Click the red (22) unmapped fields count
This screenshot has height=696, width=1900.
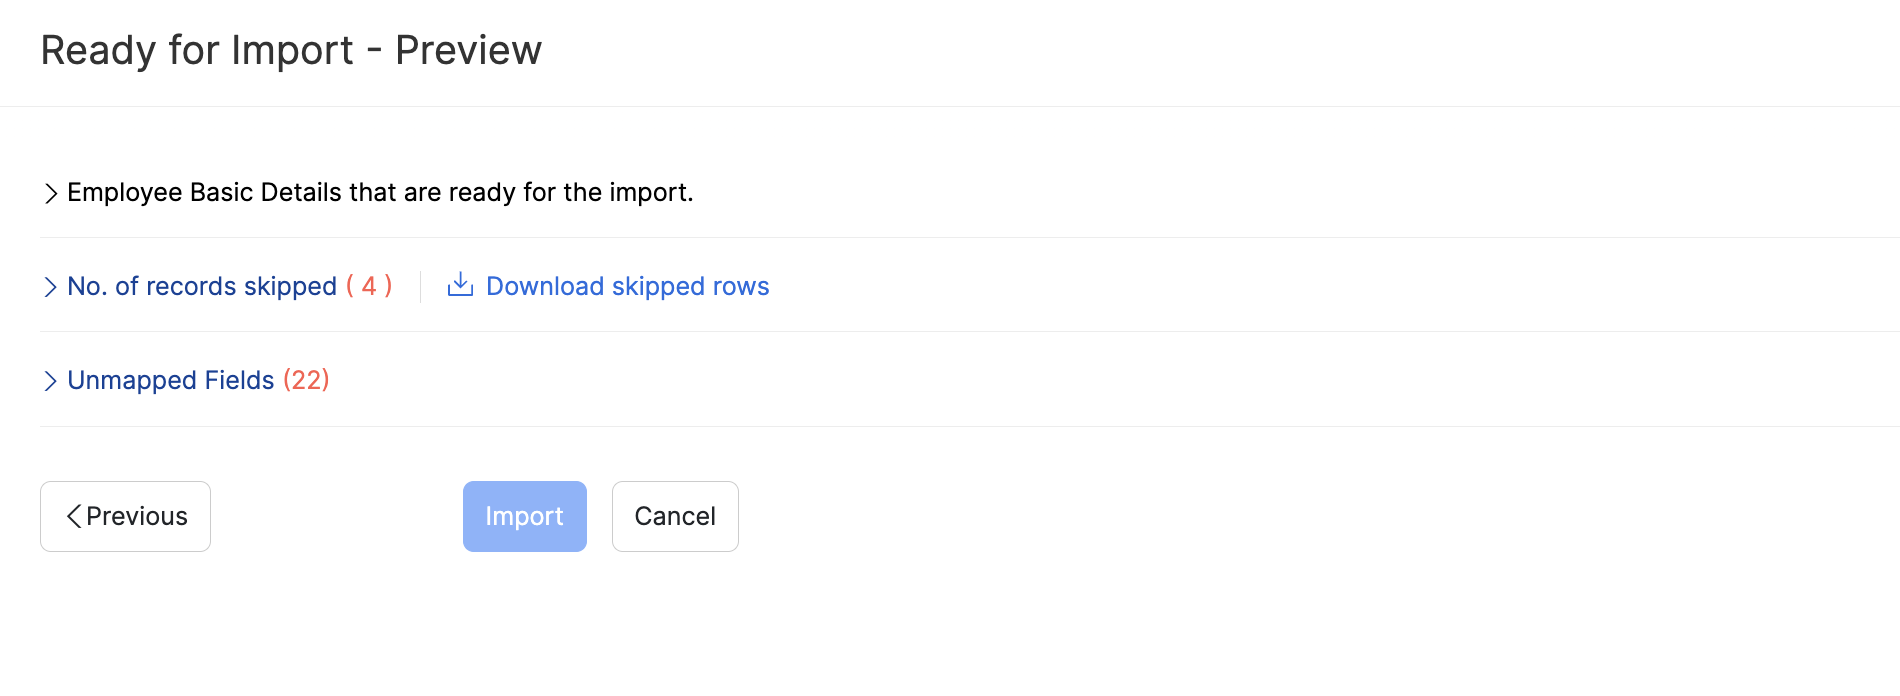[x=306, y=381]
